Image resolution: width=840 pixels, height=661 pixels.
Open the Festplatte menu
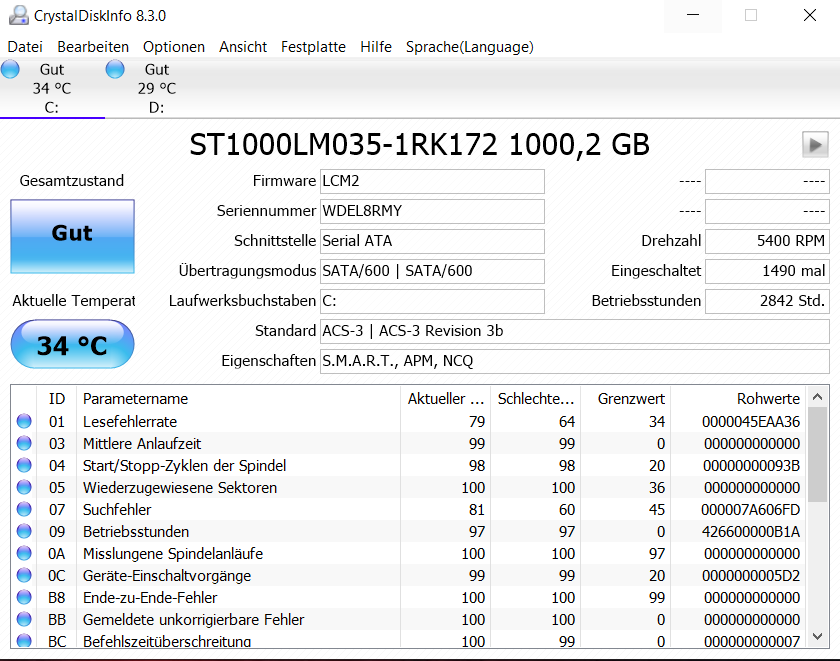click(x=313, y=47)
